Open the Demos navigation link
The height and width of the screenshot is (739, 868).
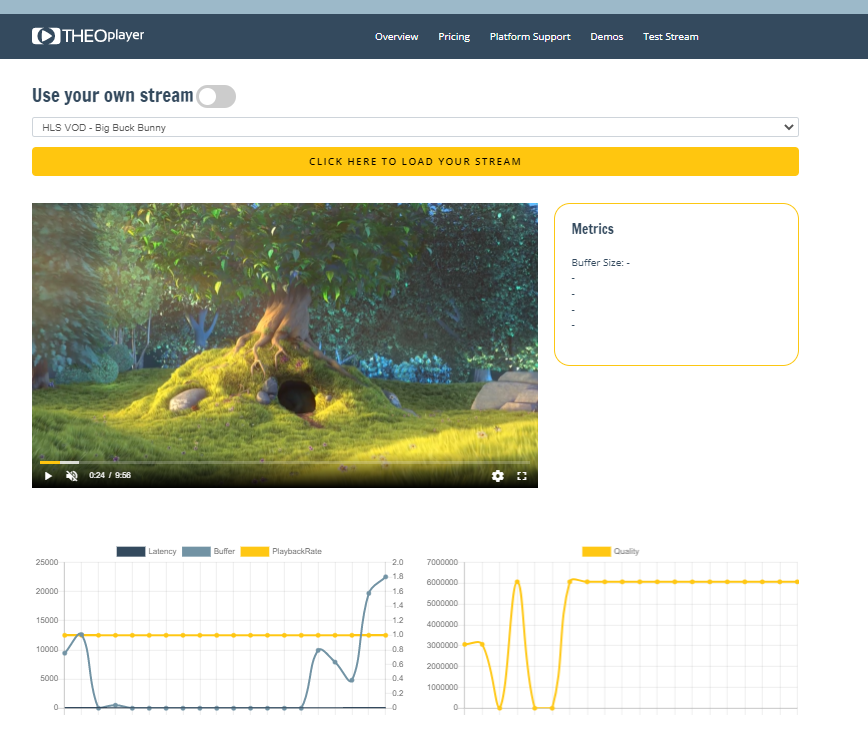(607, 37)
